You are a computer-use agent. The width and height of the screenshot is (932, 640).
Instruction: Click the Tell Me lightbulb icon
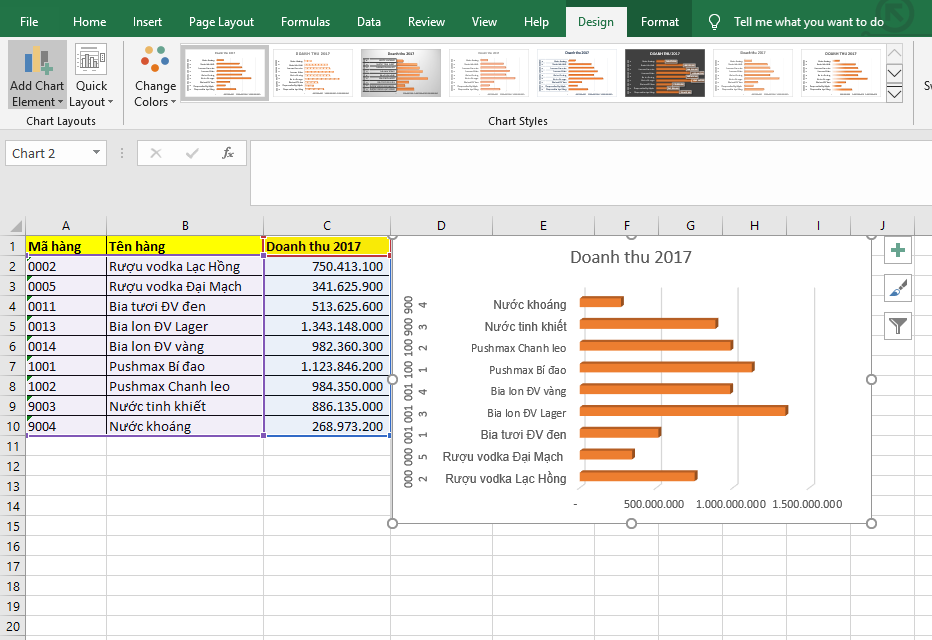tap(714, 22)
